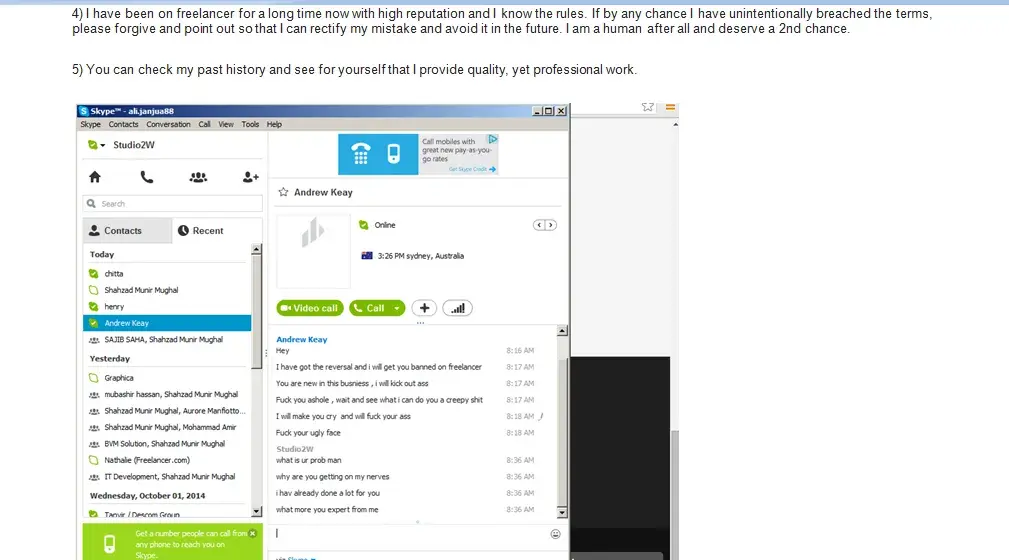Click the next arrow in profile panel
1009x560 pixels.
pyautogui.click(x=550, y=225)
